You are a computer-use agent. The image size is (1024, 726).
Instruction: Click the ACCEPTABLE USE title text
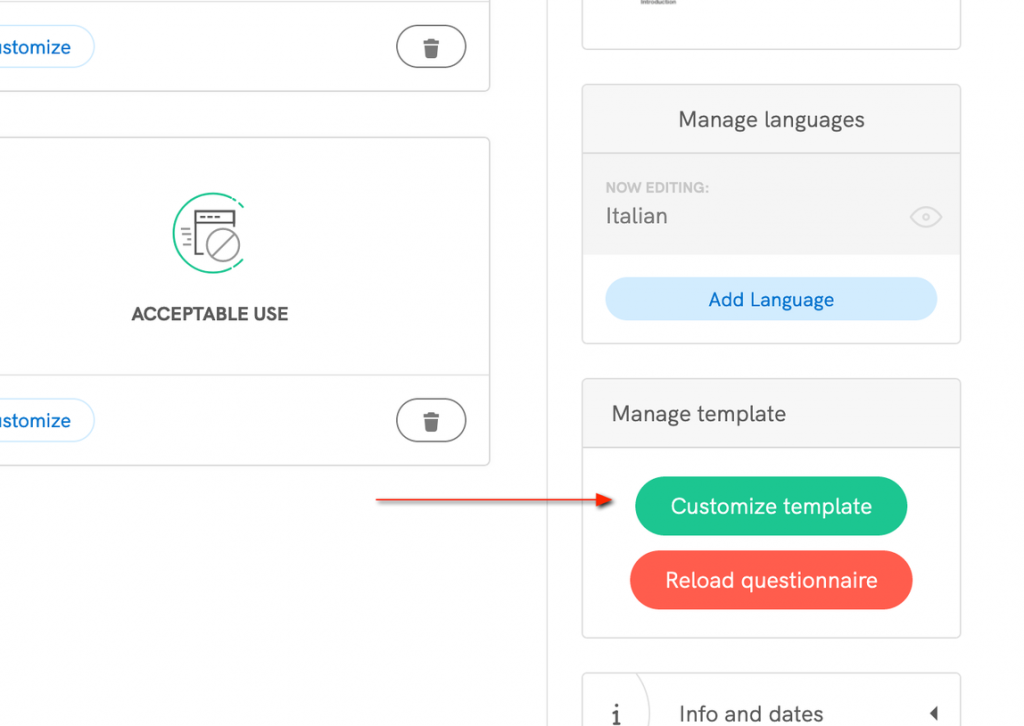(209, 314)
